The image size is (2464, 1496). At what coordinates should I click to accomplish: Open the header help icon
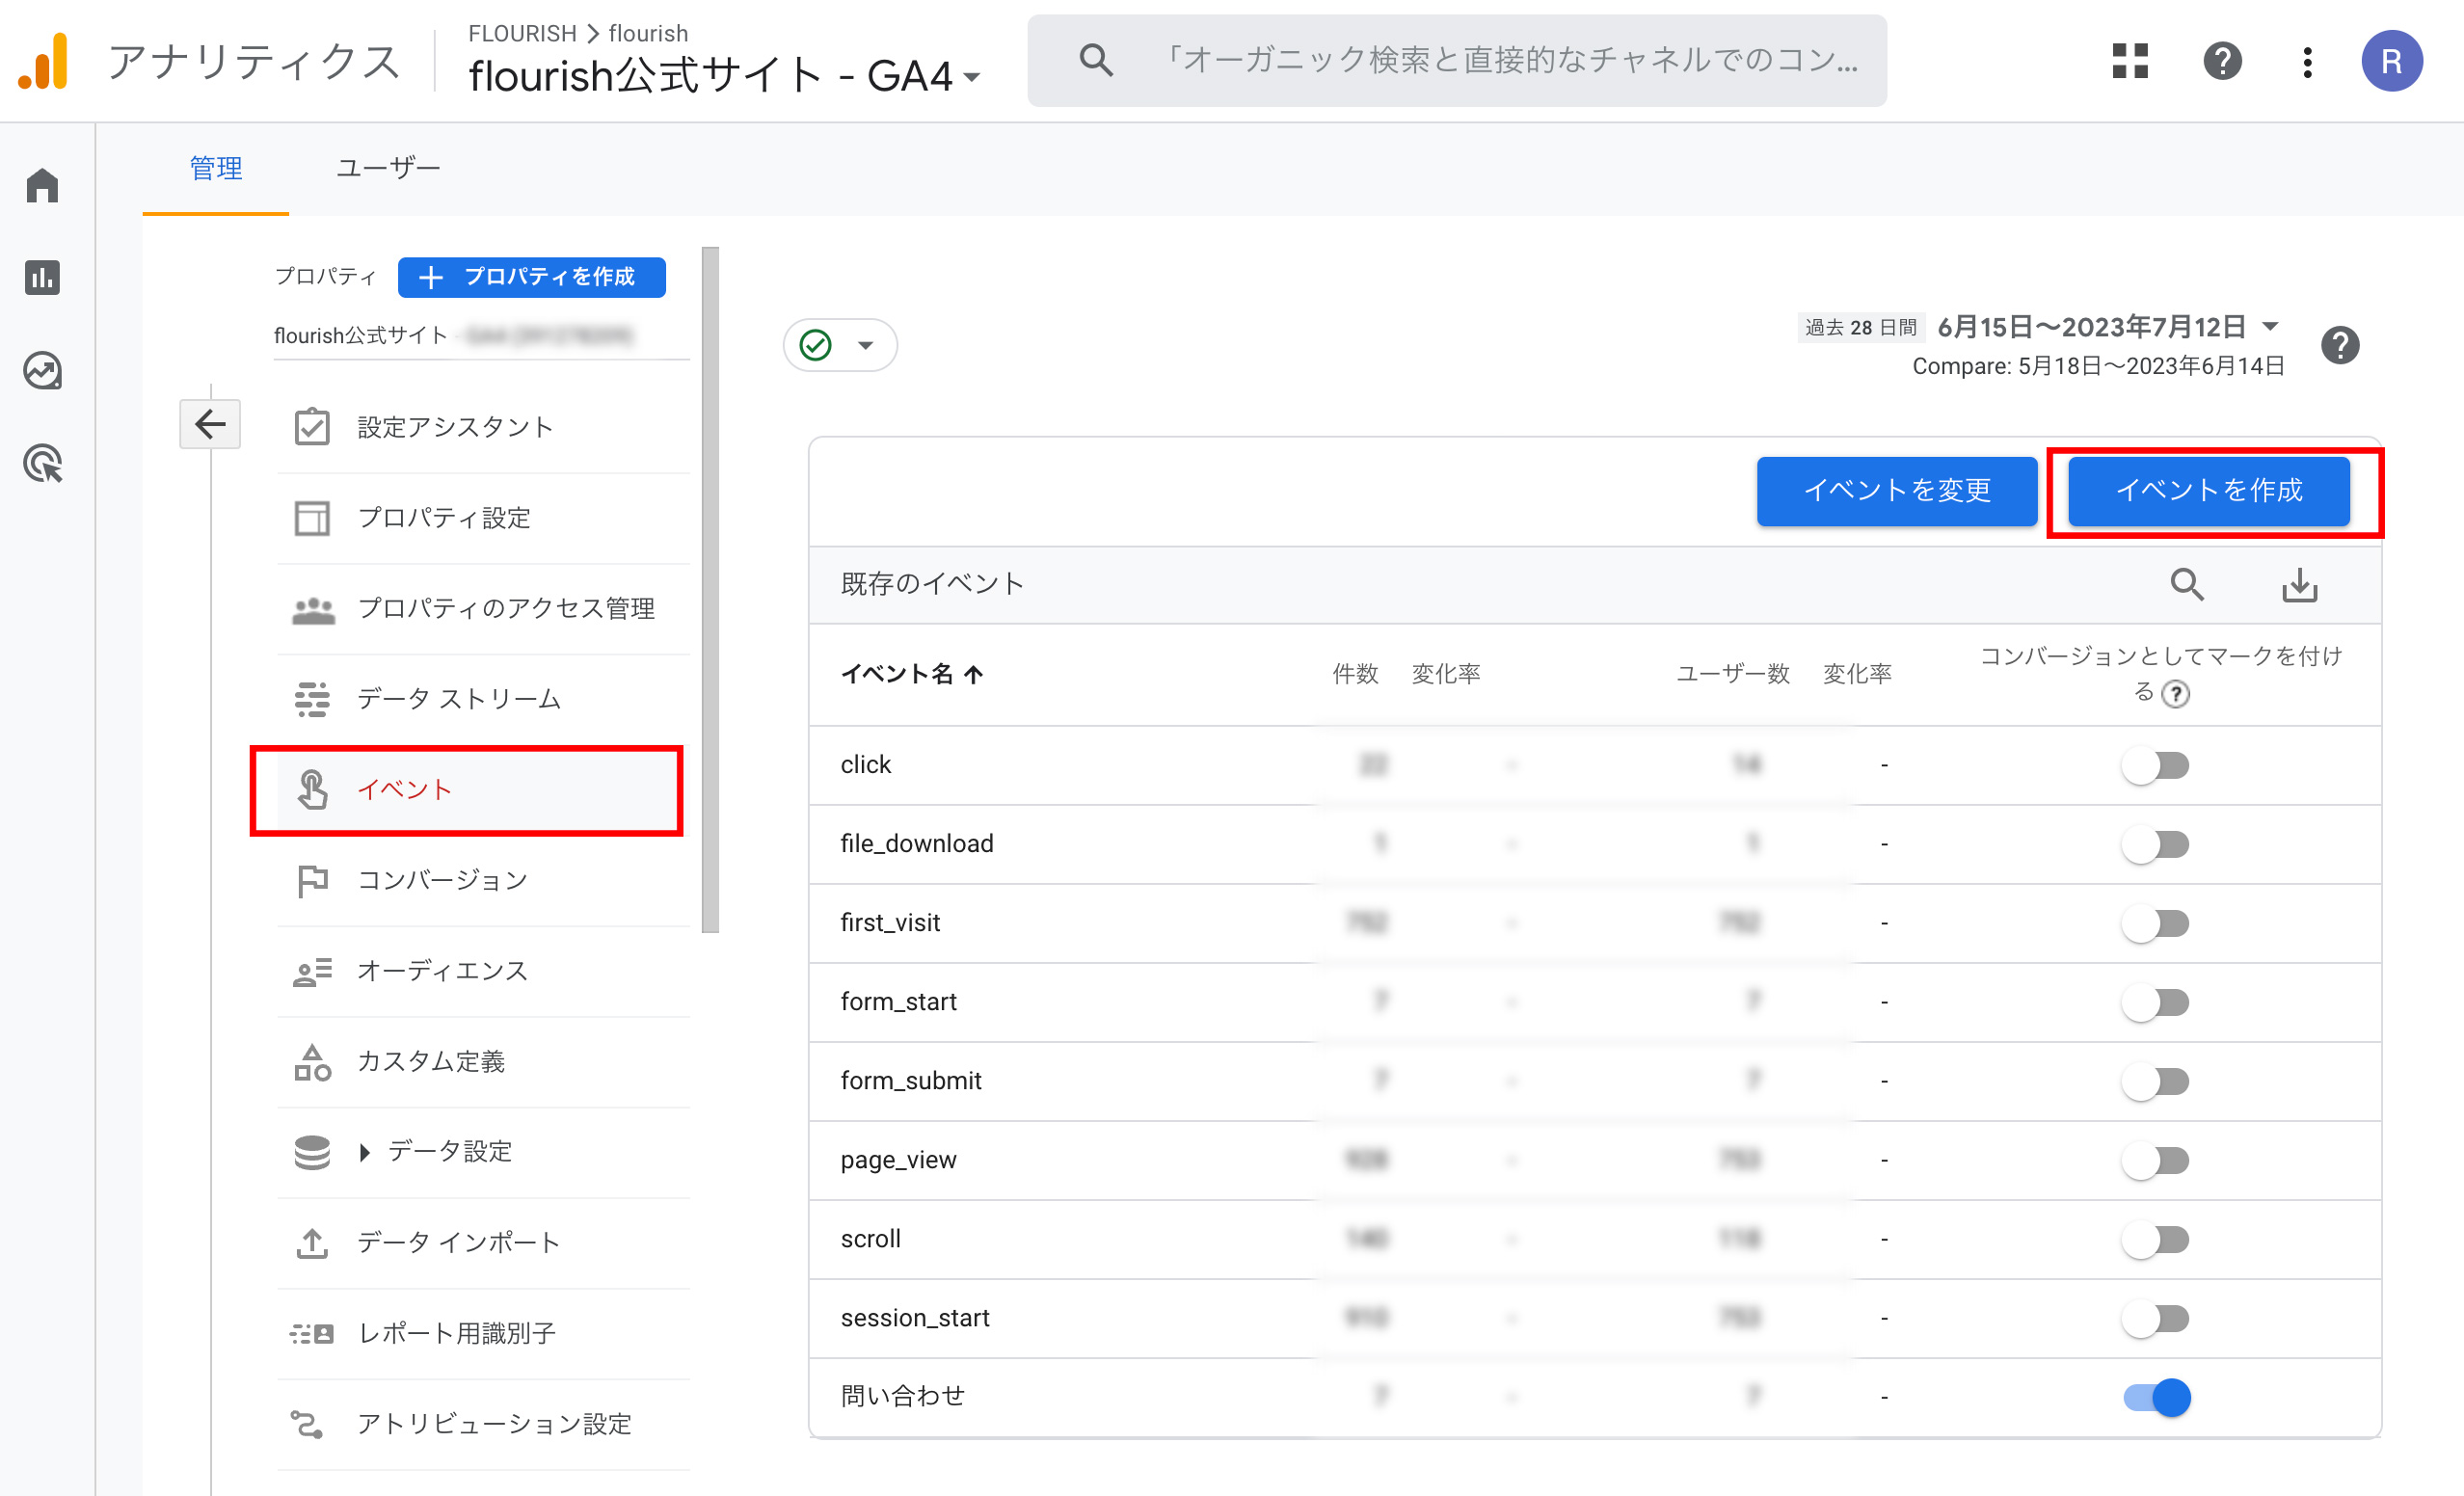pos(2222,61)
